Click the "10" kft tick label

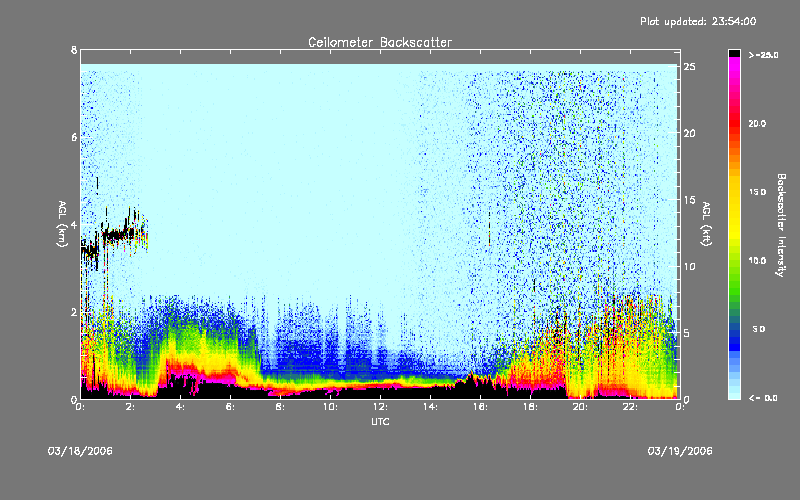tap(689, 266)
